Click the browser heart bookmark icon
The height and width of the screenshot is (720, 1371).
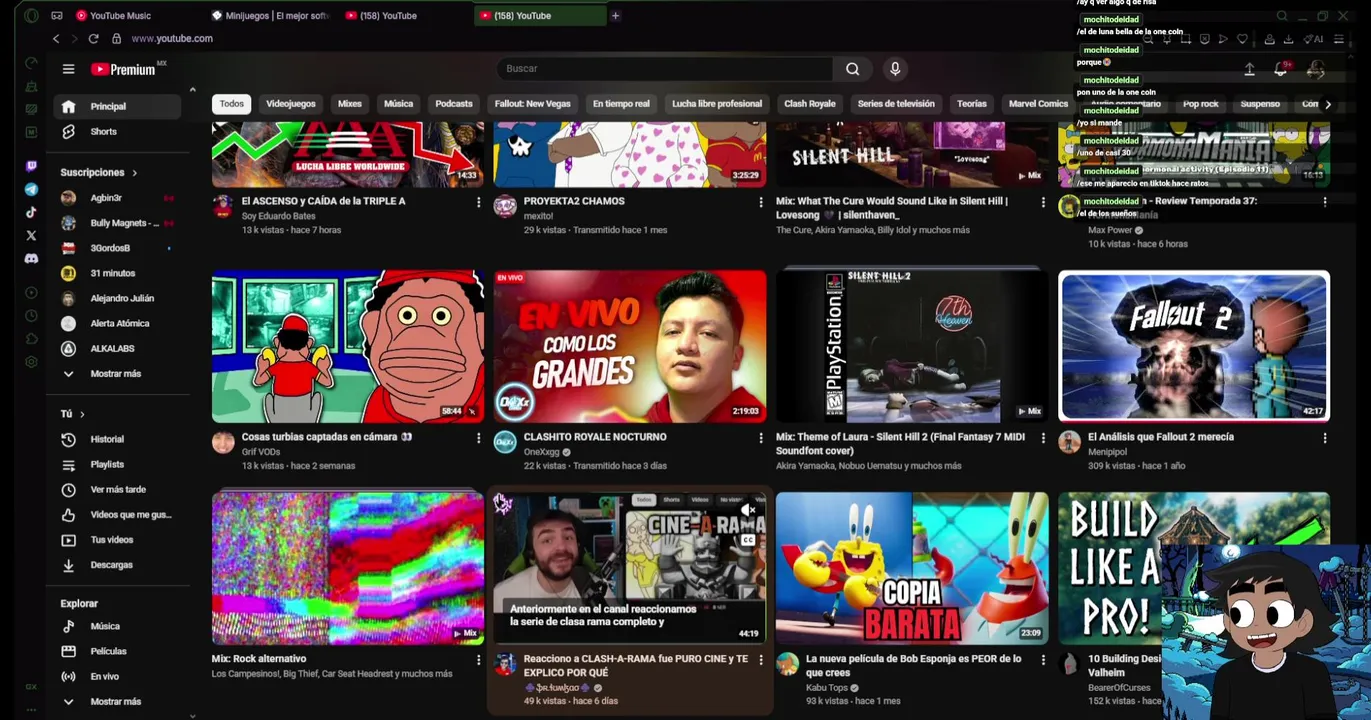tap(1242, 39)
